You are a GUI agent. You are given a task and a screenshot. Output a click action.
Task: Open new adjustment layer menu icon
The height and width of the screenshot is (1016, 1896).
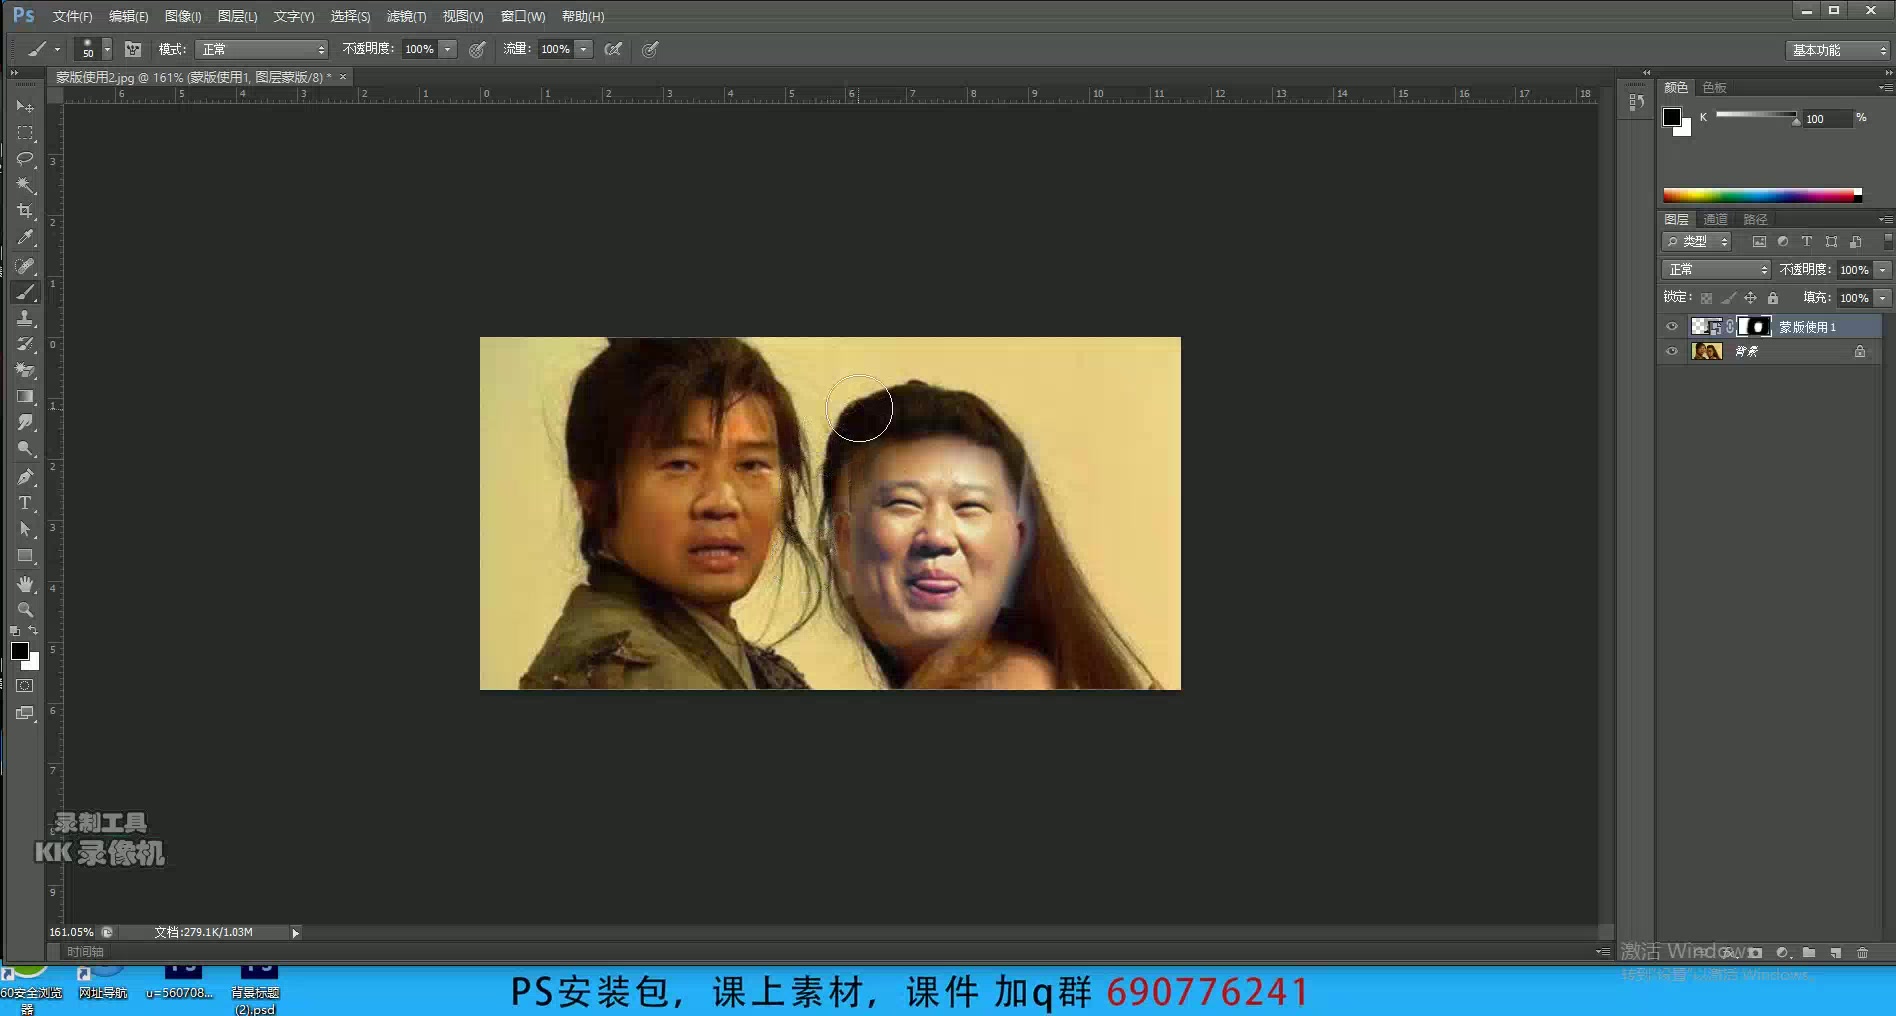tap(1782, 953)
